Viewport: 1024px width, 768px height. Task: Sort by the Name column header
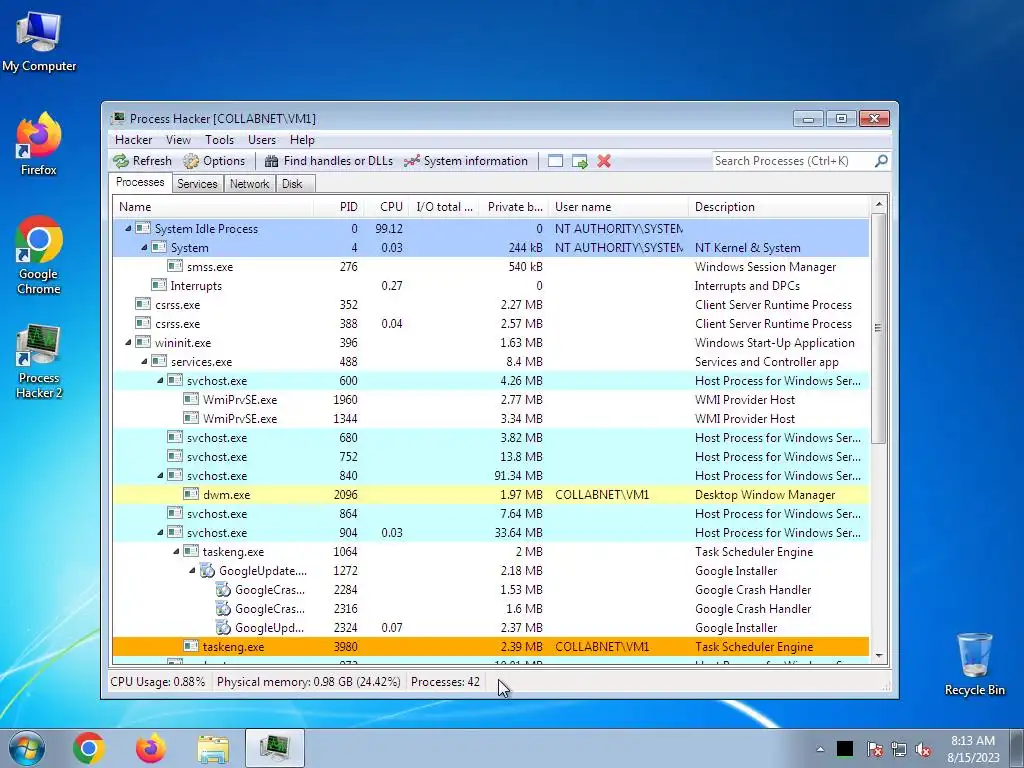[213, 207]
